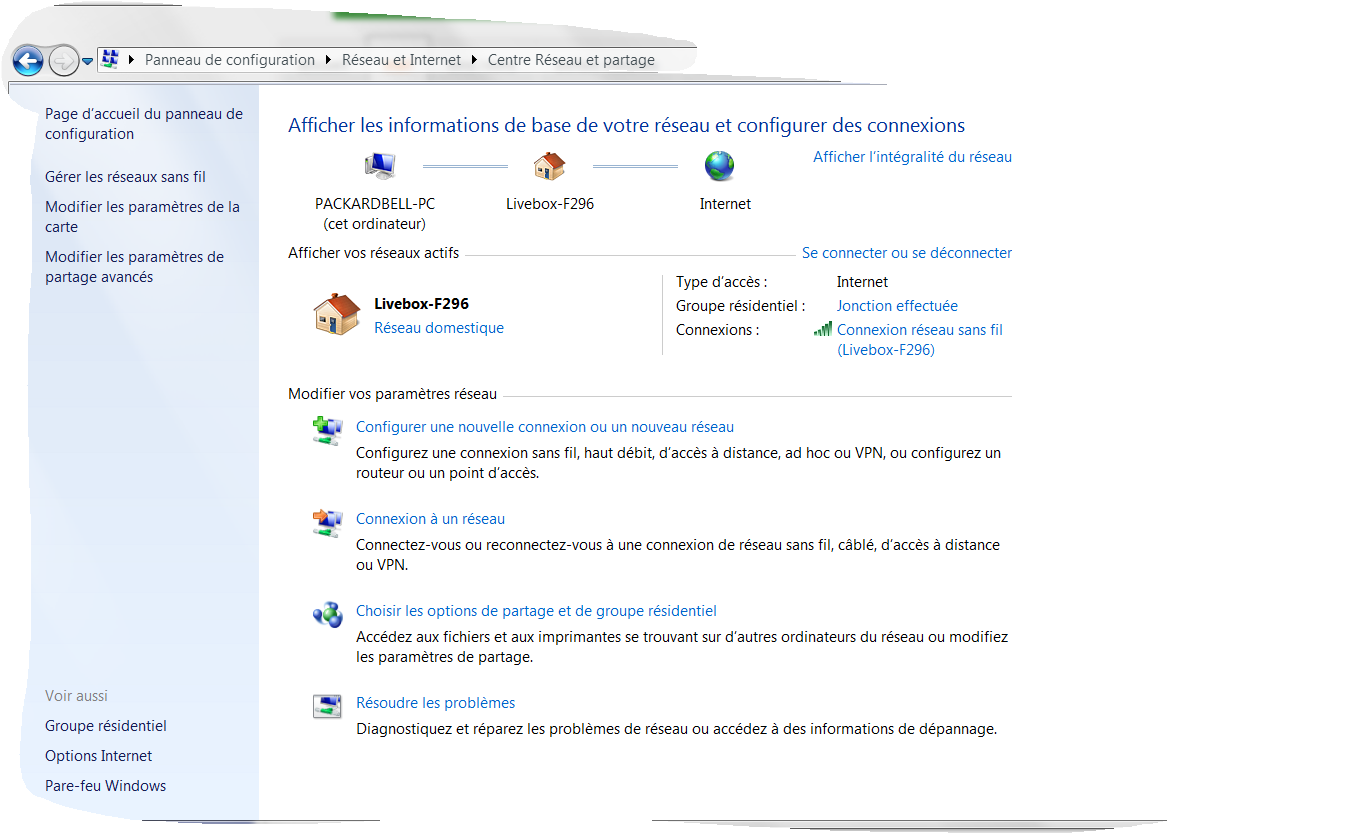Screen dimensions: 1345x834
Task: Select Centre Réseau et partage breadcrumb item
Action: pos(571,60)
